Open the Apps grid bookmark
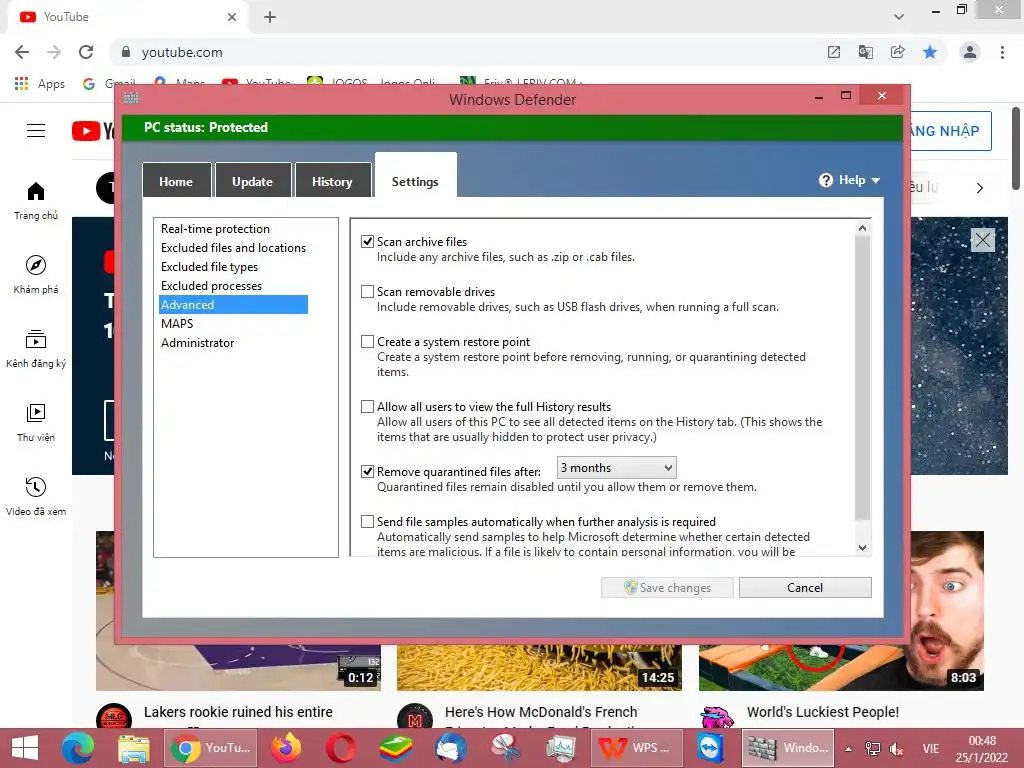Viewport: 1024px width, 768px height. (x=40, y=84)
